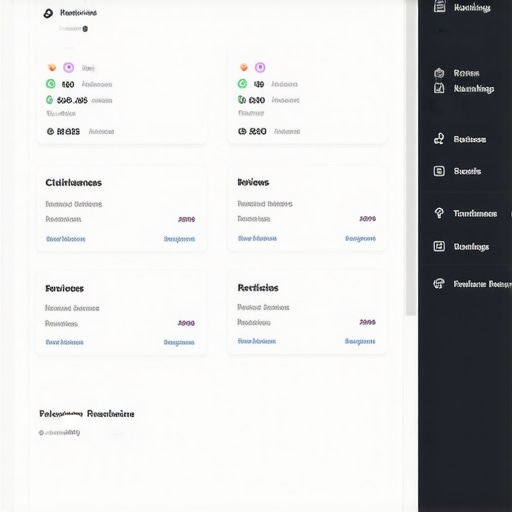Screen dimensions: 512x512
Task: Click the lower green icon in the left stats card
Action: pyautogui.click(x=49, y=100)
